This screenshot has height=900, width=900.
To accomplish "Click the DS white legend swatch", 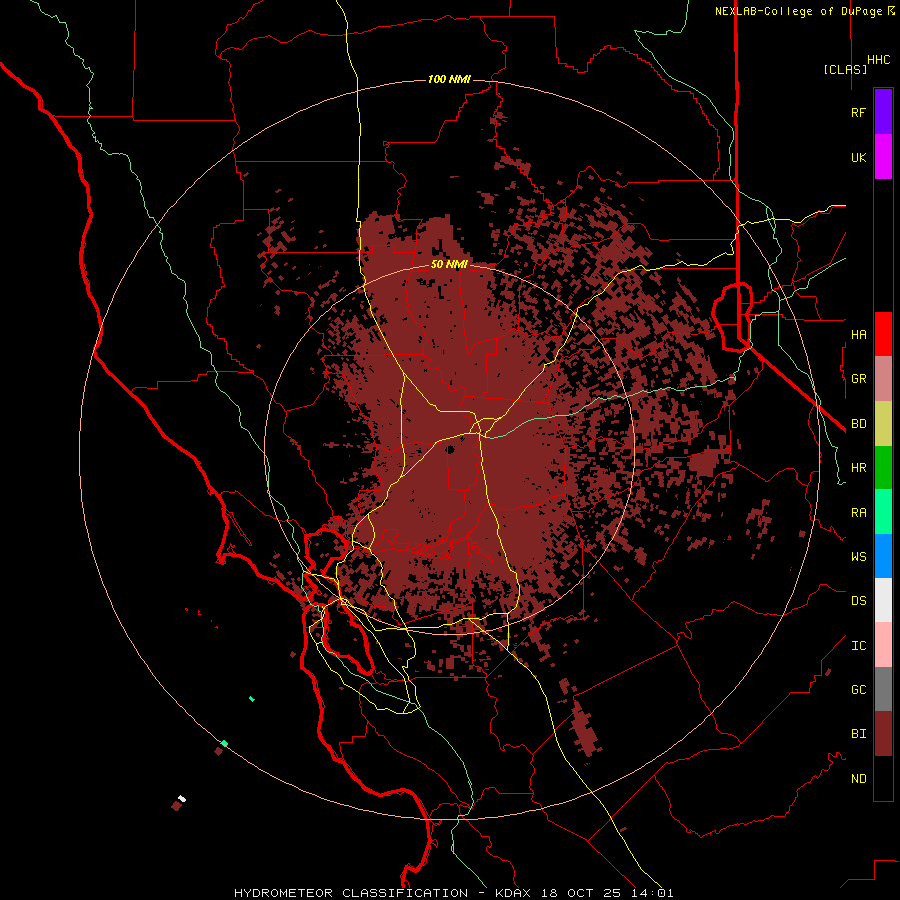I will pyautogui.click(x=883, y=600).
